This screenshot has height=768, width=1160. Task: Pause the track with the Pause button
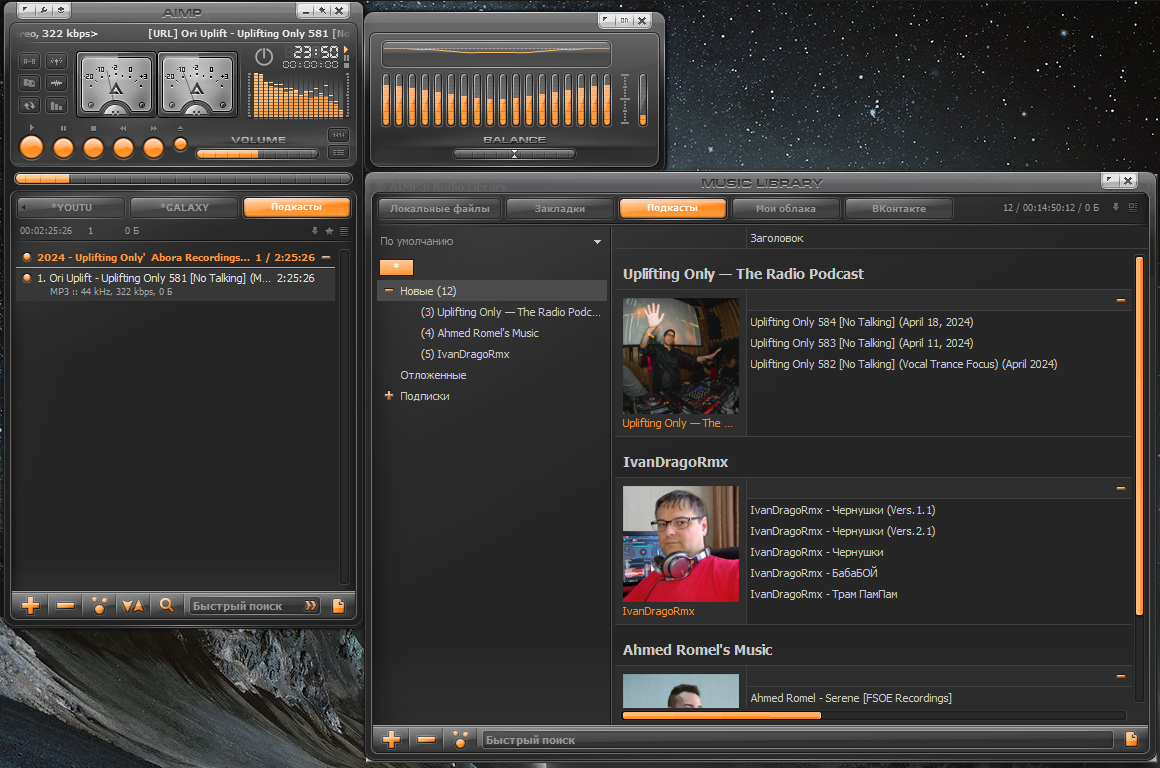point(64,149)
